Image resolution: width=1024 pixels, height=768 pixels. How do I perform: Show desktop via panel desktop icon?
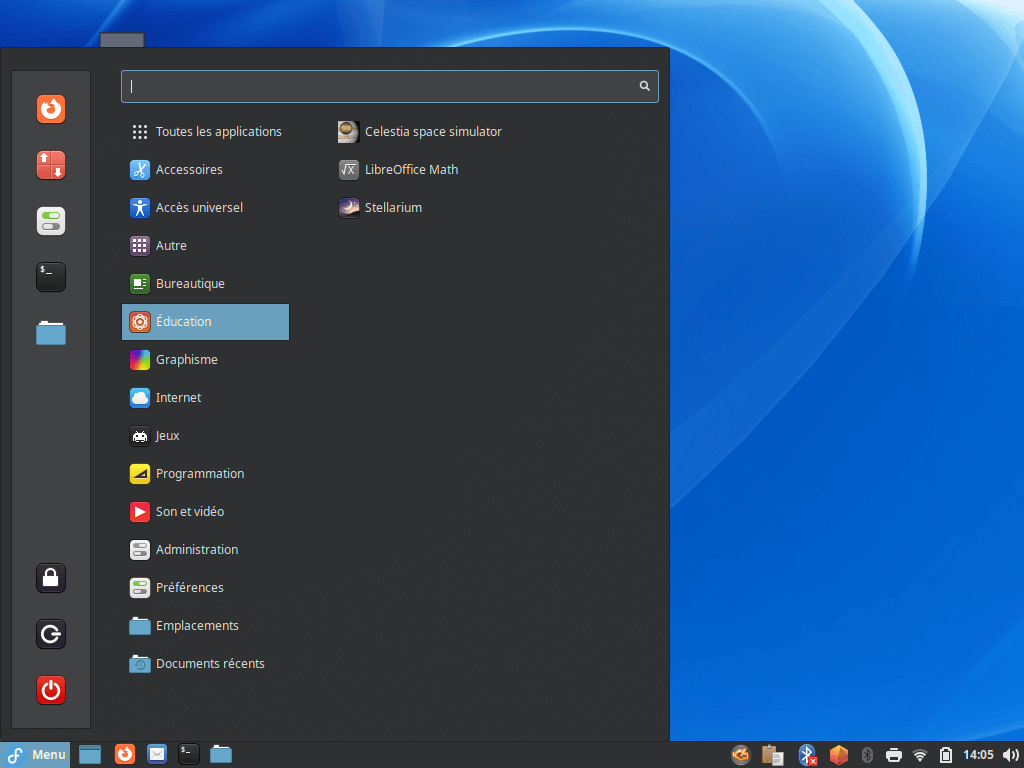(x=90, y=754)
